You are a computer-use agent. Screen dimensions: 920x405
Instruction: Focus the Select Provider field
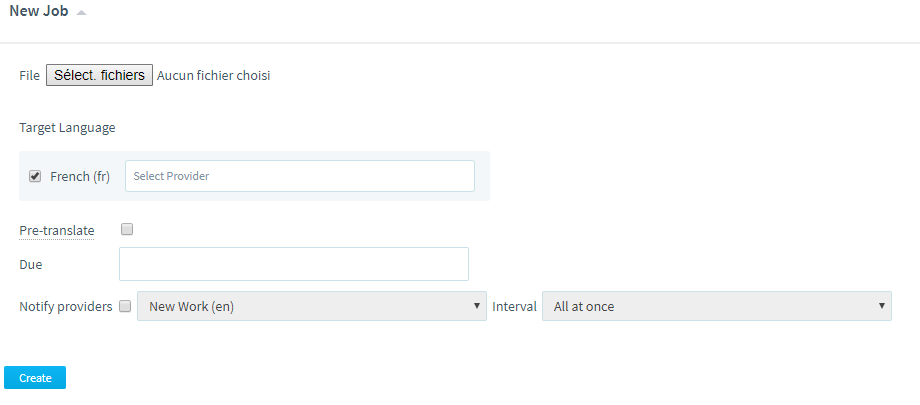300,176
